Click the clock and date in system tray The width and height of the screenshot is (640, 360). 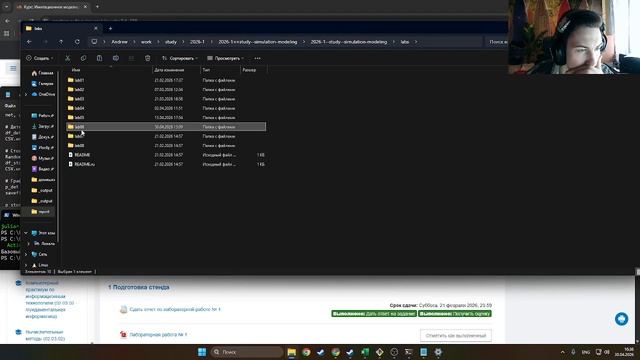(x=624, y=352)
